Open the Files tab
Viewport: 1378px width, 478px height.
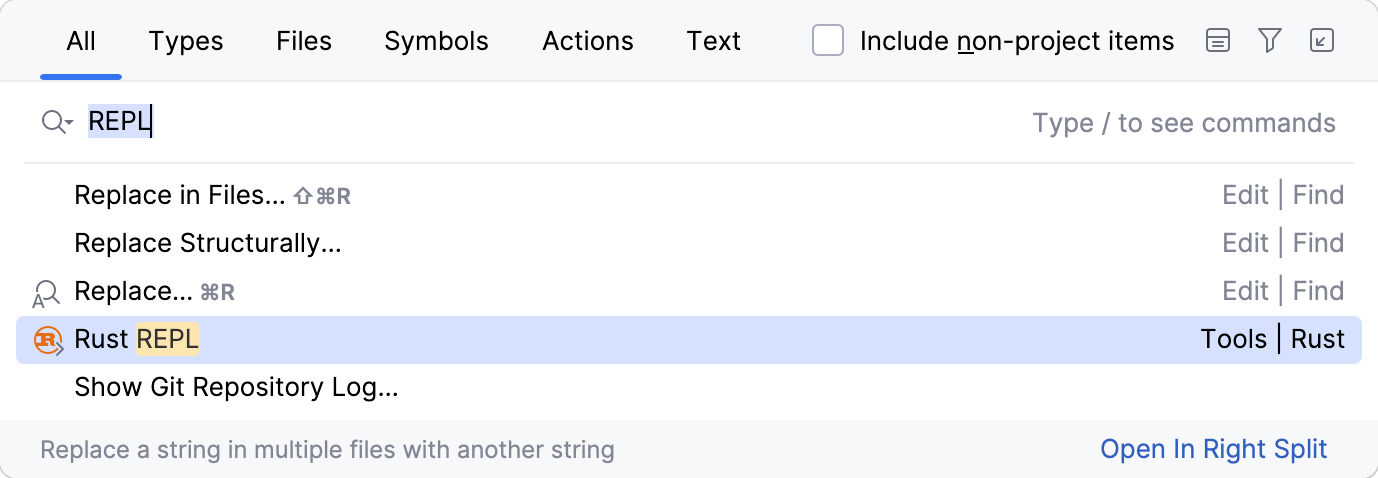click(304, 41)
